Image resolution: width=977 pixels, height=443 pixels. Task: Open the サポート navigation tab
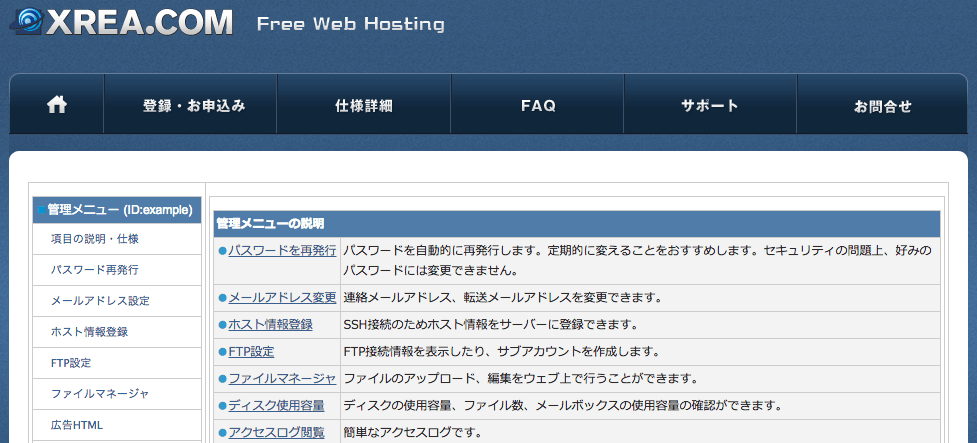pos(710,105)
